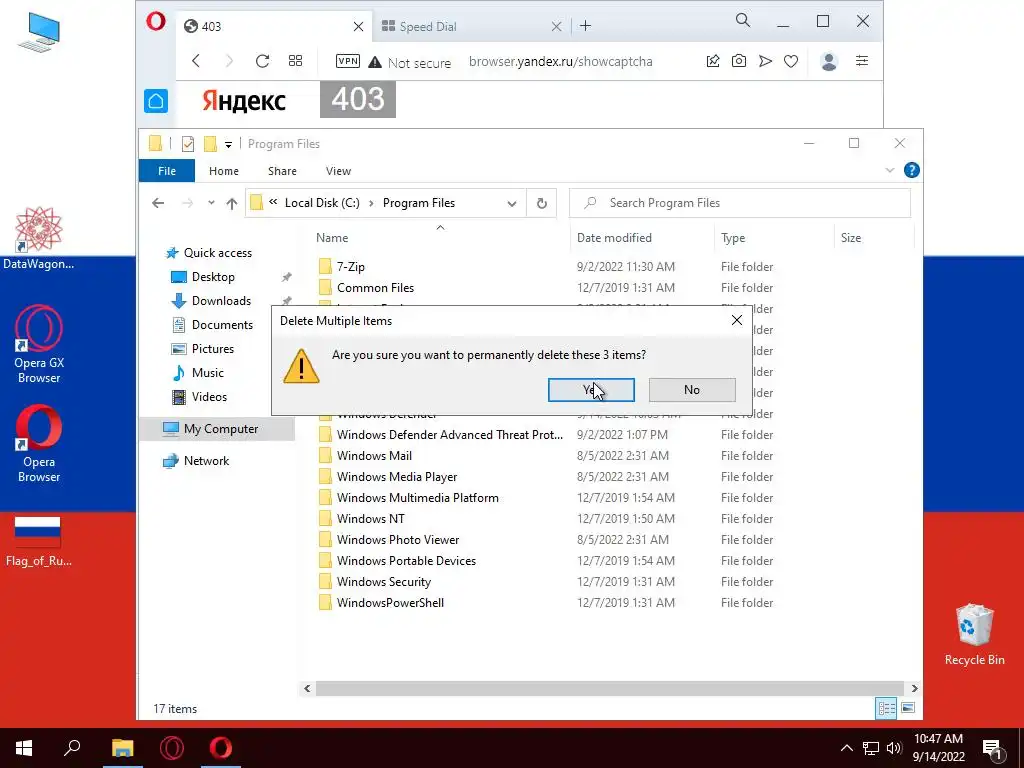Click the Properties quick access toolbar icon
This screenshot has width=1024, height=768.
point(187,144)
